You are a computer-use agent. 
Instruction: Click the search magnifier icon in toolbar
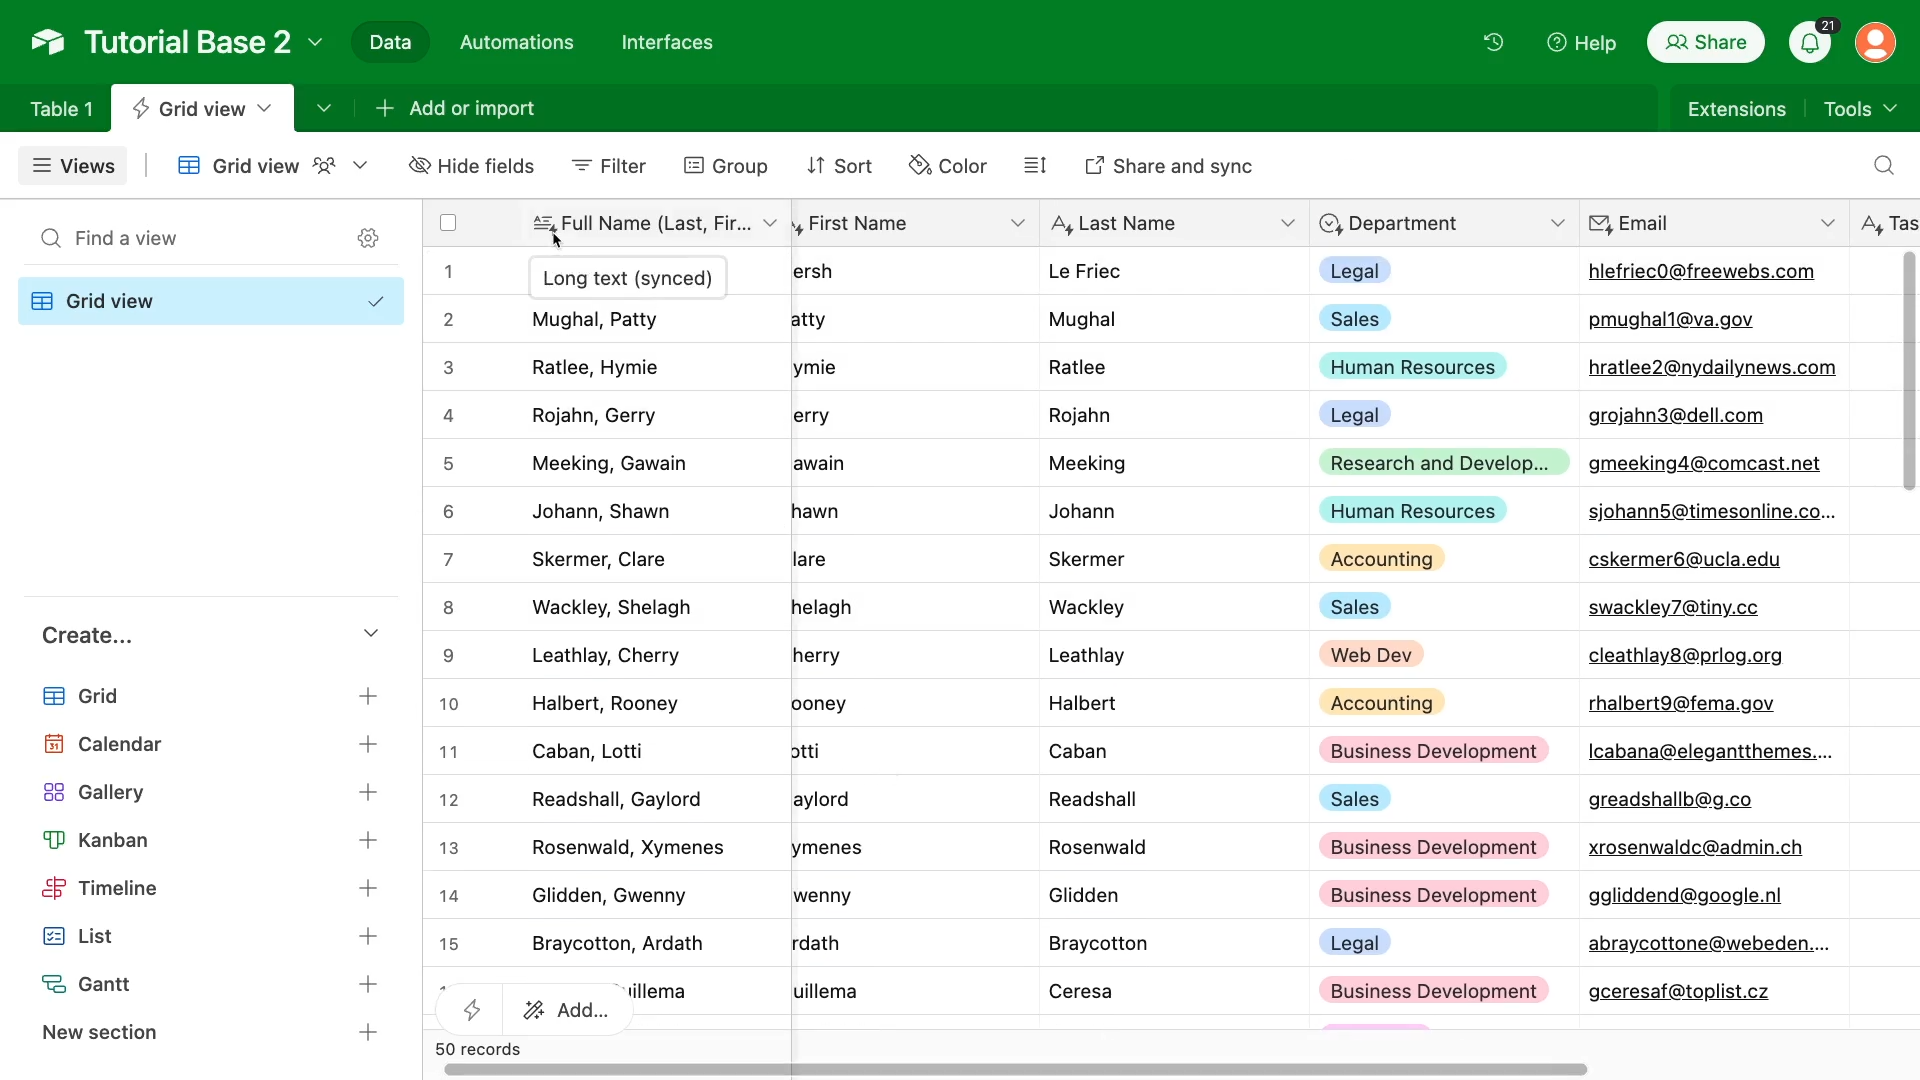1884,166
